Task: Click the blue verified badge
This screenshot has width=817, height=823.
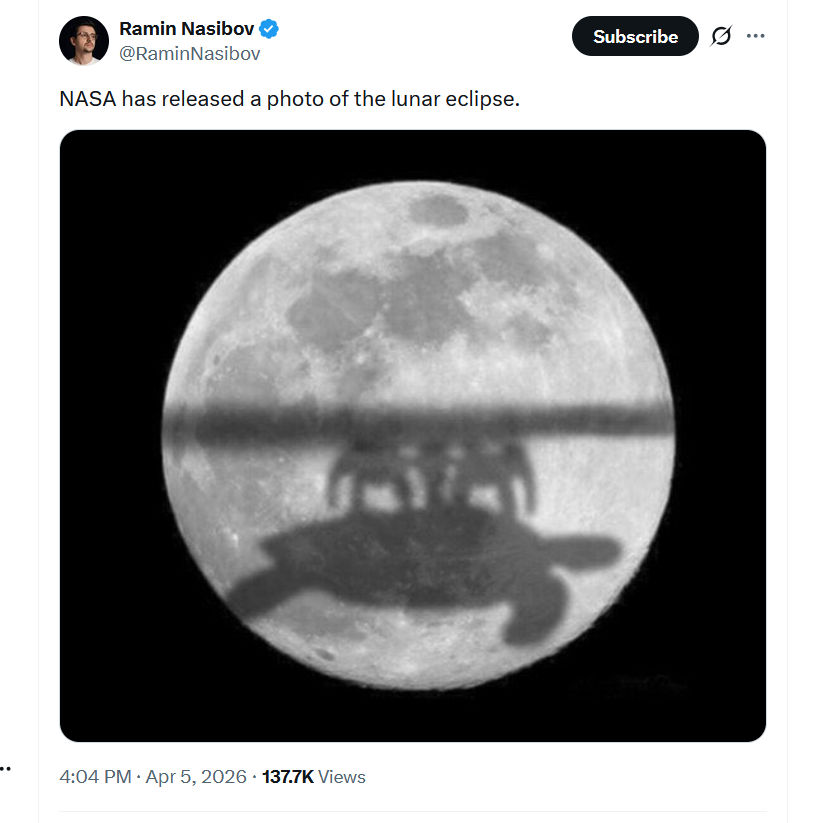Action: tap(269, 29)
